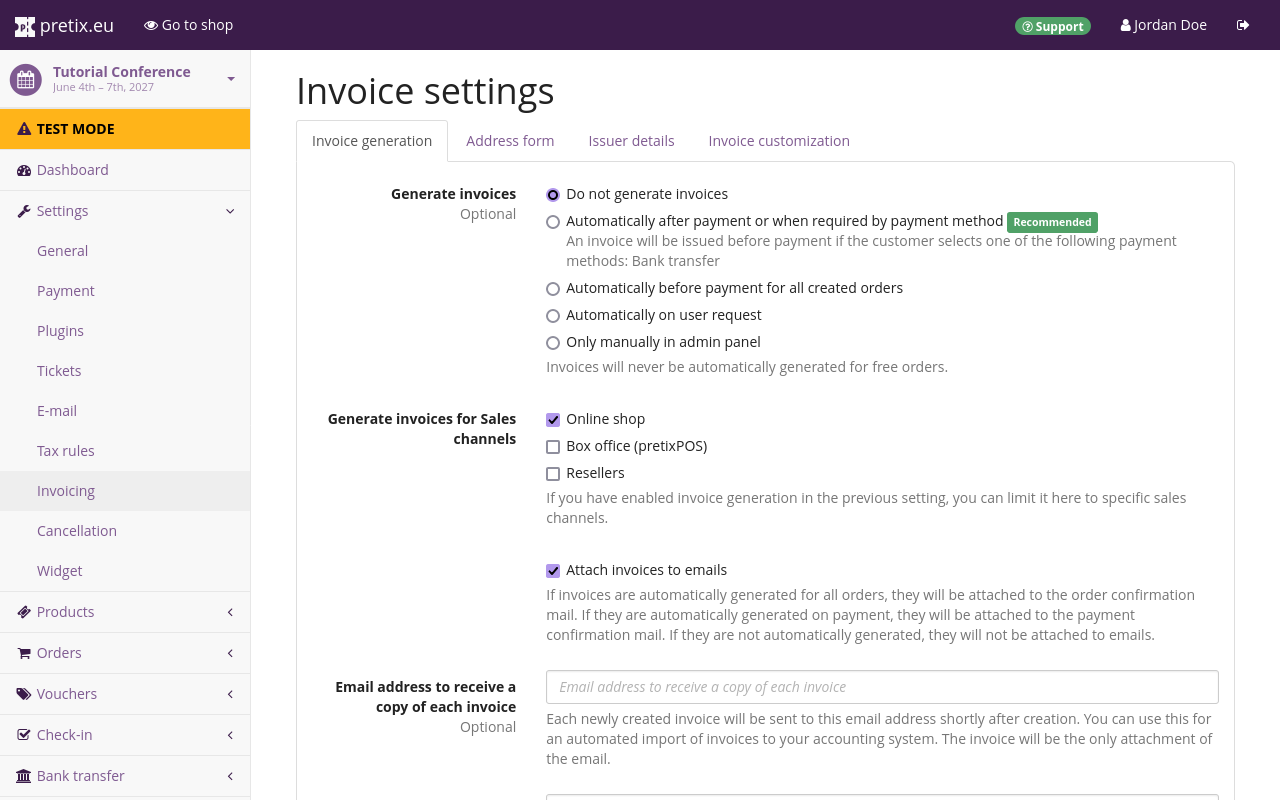Switch to the Invoice customization tab
The image size is (1280, 800).
pyautogui.click(x=779, y=141)
